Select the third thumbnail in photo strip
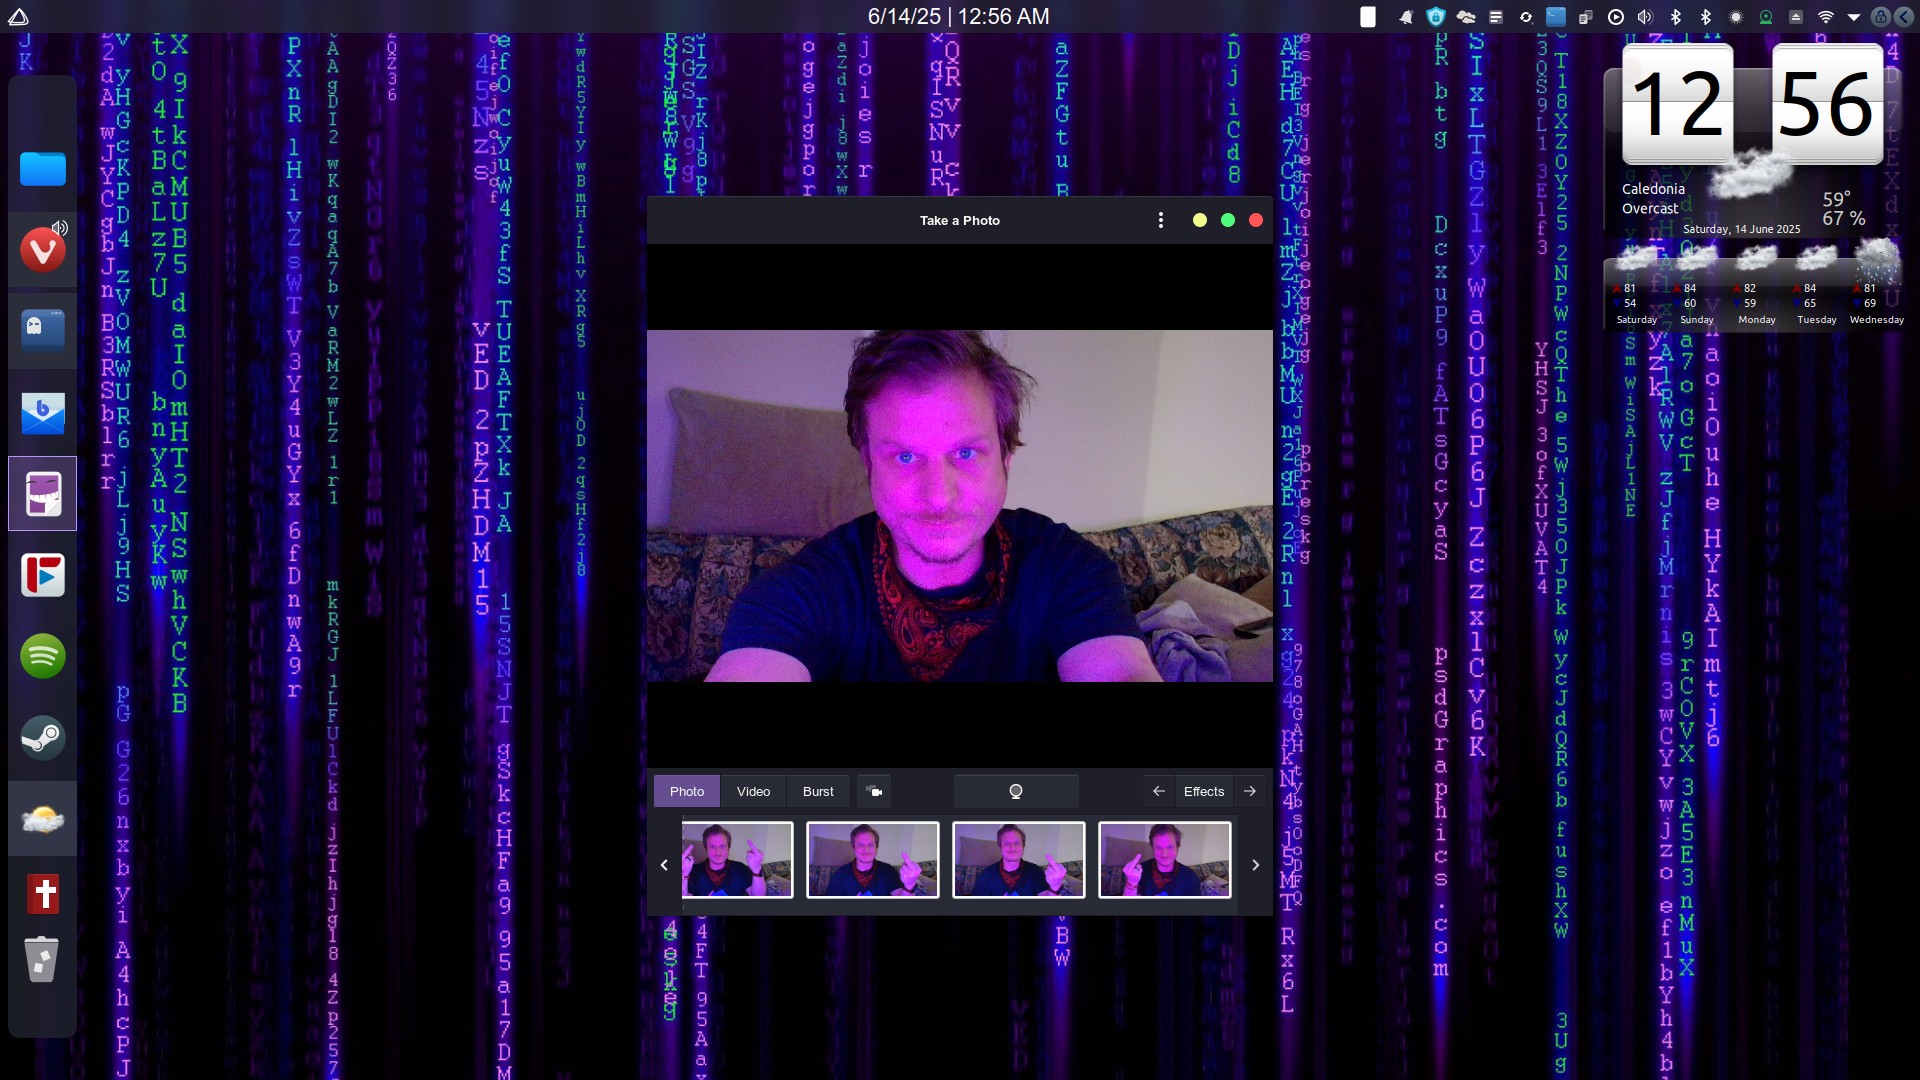 click(1019, 860)
